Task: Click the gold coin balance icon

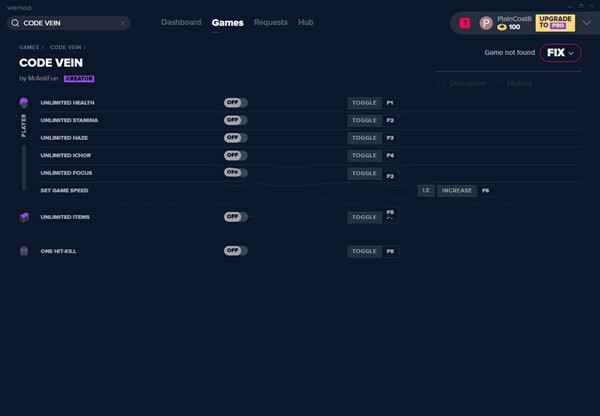Action: pyautogui.click(x=502, y=27)
